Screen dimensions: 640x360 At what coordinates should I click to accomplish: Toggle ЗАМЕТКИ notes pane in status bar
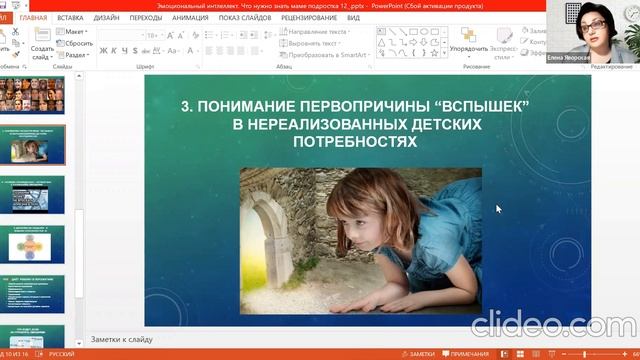[418, 354]
